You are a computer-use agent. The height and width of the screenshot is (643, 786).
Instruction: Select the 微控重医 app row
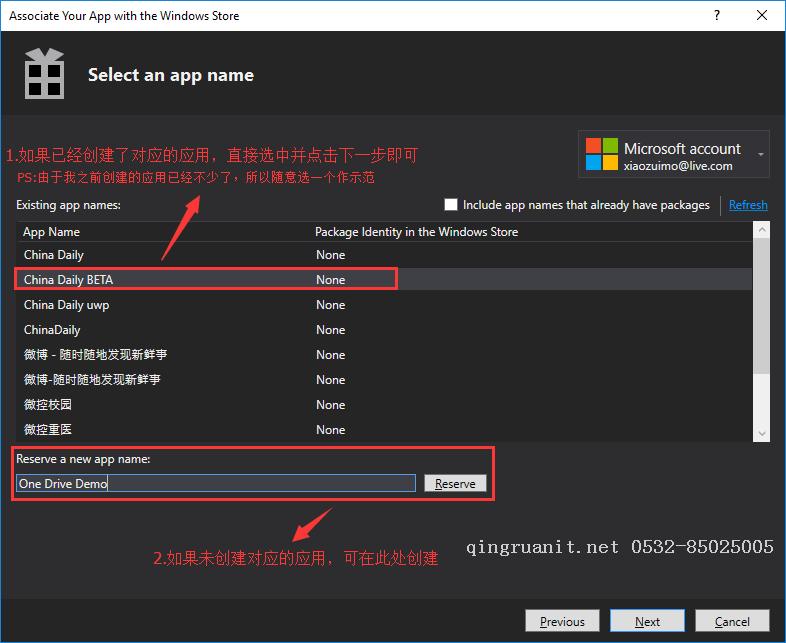[x=384, y=430]
